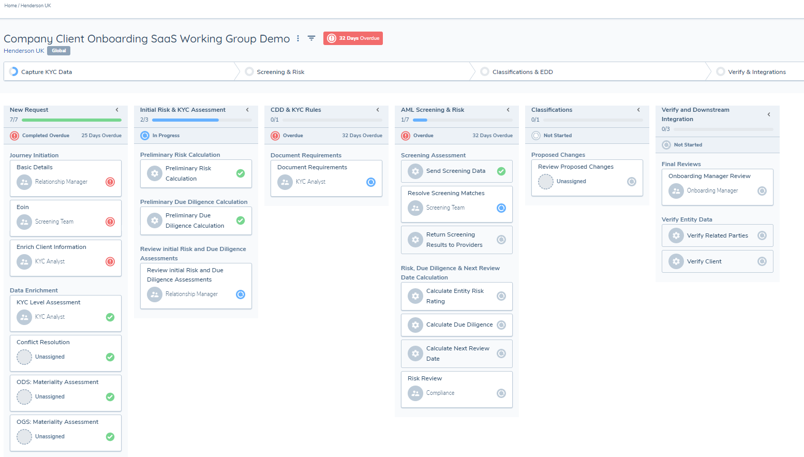Click the overdue status icon on Basic Details
This screenshot has width=804, height=457.
pyautogui.click(x=110, y=182)
